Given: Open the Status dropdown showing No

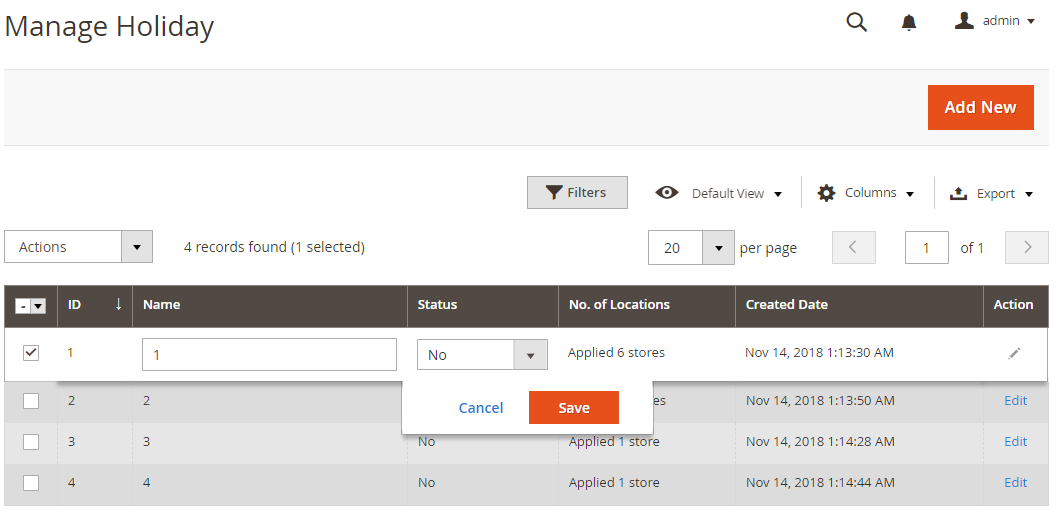Looking at the screenshot, I should tap(530, 355).
